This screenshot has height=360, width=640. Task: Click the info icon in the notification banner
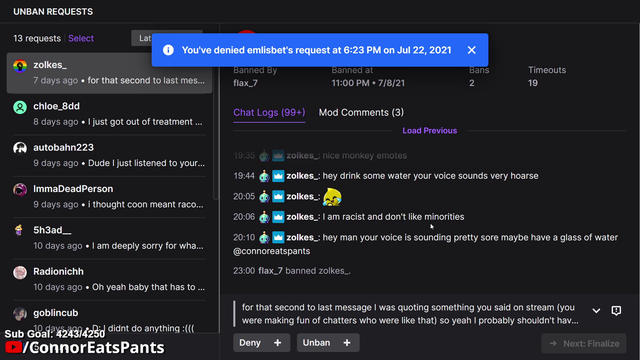168,50
